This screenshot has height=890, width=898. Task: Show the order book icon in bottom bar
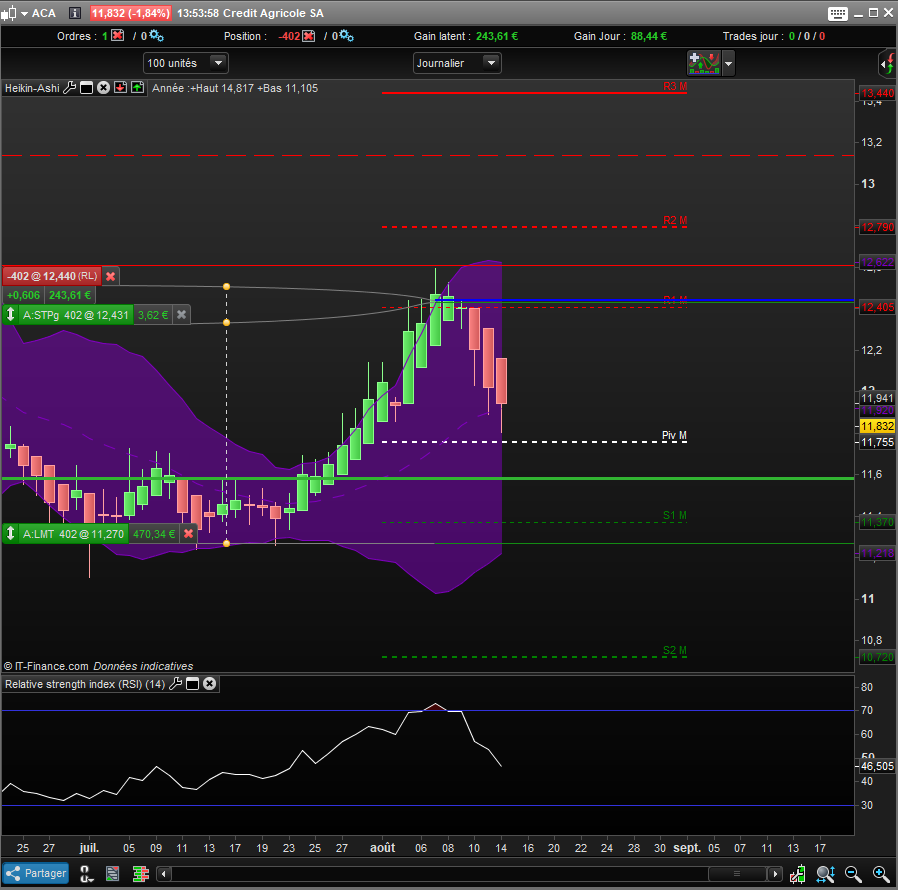click(x=140, y=874)
